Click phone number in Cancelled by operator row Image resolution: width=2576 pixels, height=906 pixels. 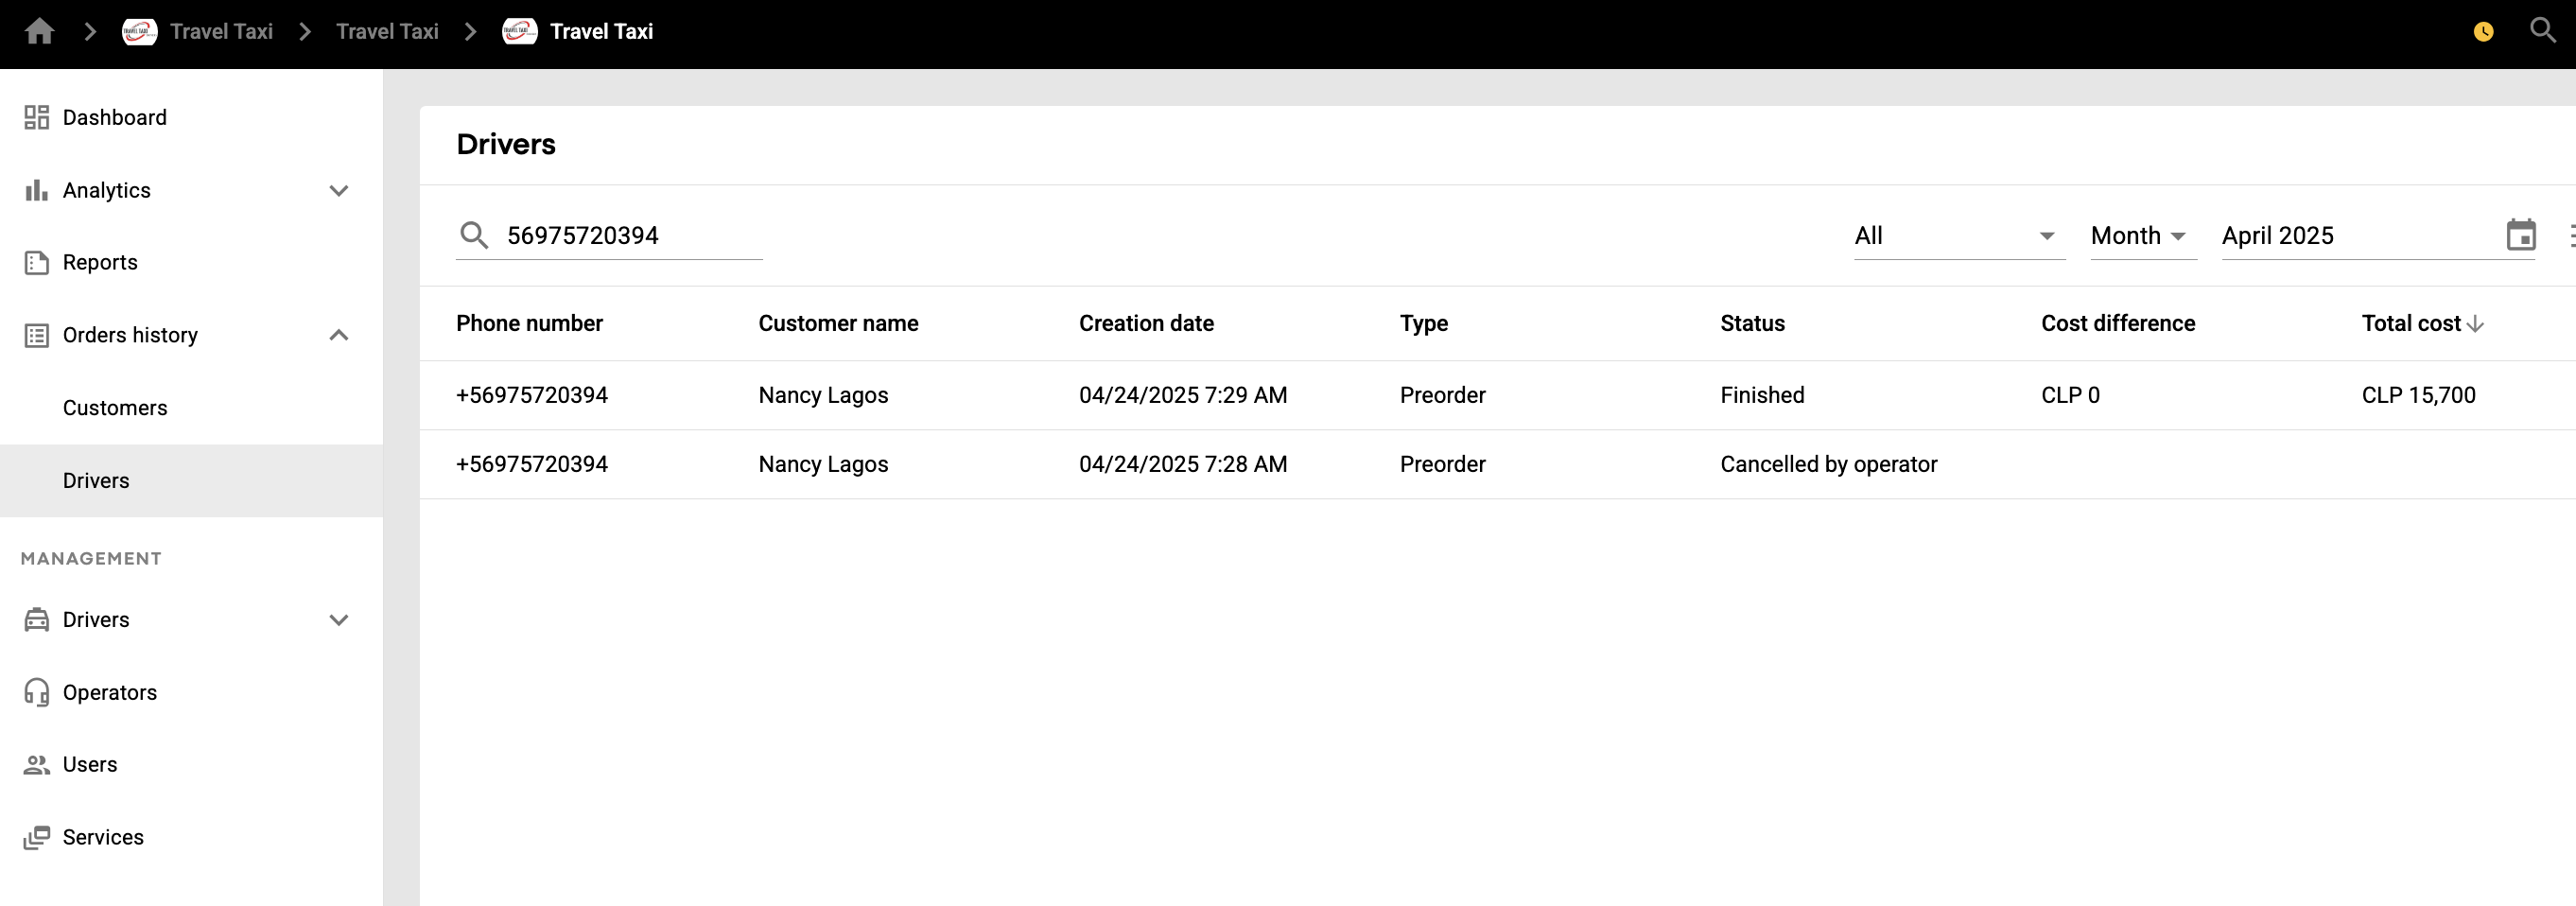pyautogui.click(x=532, y=465)
